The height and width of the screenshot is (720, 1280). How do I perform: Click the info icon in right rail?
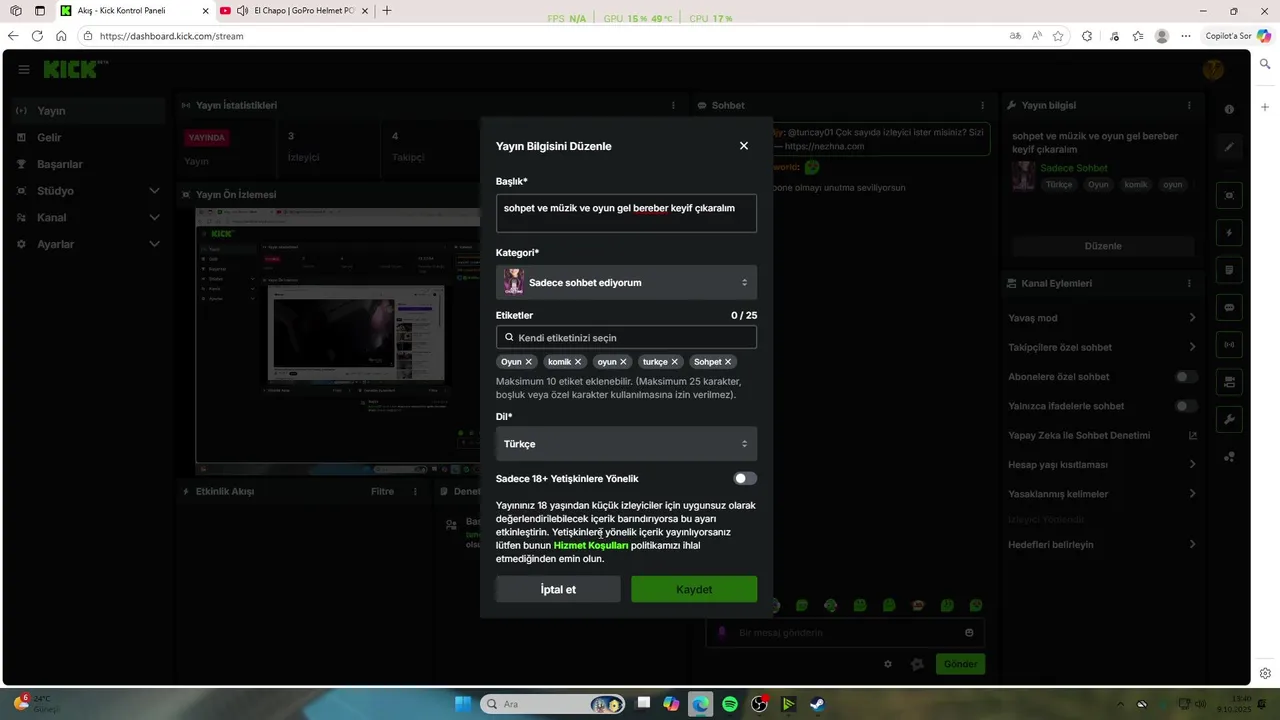point(1229,109)
